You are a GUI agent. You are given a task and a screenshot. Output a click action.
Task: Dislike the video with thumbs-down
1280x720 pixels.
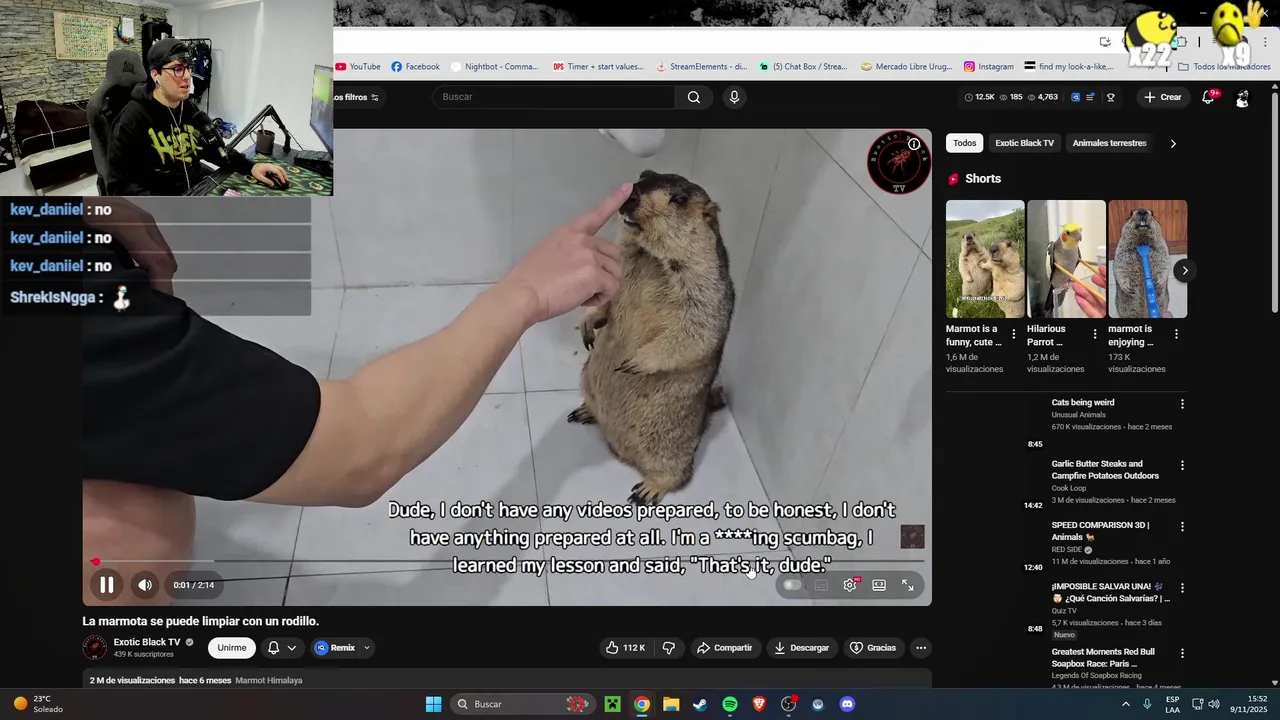669,648
